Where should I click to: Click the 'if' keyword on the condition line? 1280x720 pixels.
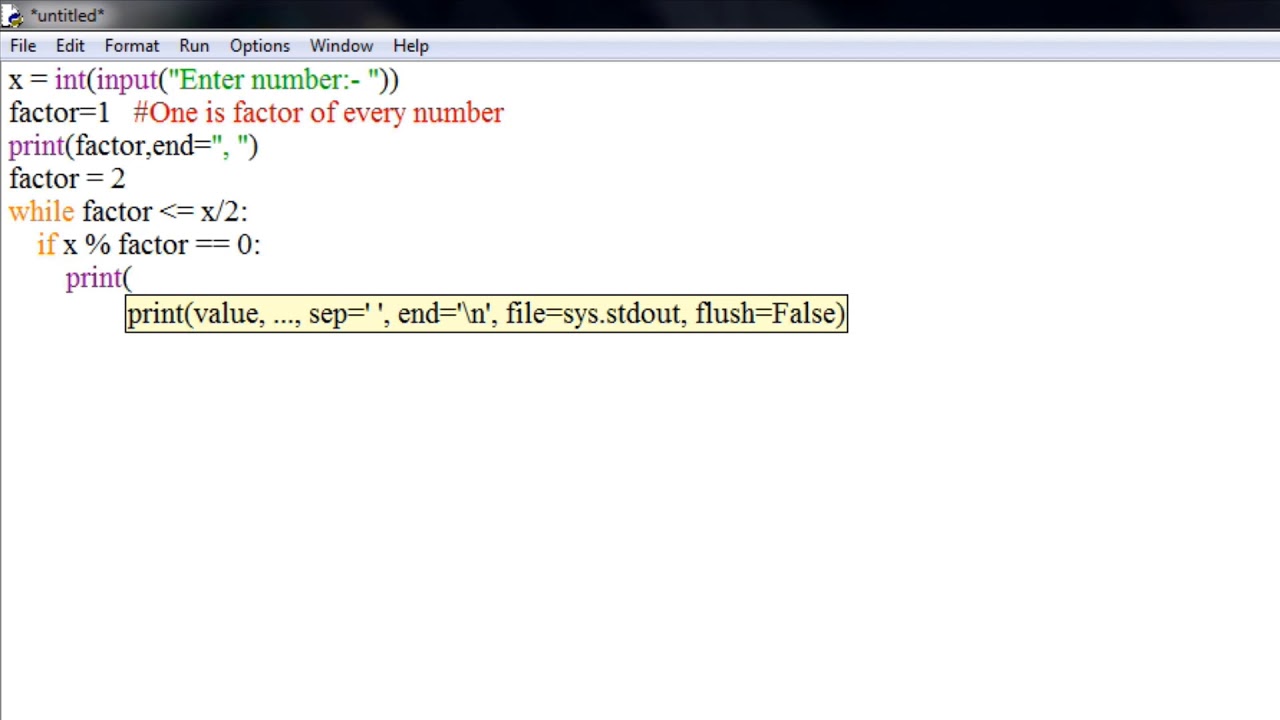pos(47,245)
